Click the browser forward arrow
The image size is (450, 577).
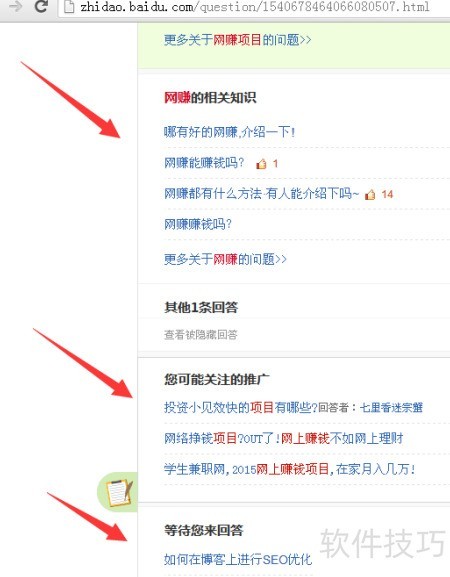[15, 6]
